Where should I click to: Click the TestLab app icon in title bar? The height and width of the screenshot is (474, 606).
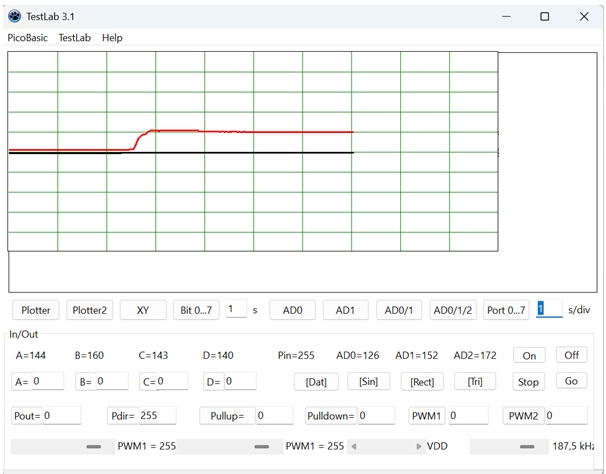pyautogui.click(x=14, y=16)
